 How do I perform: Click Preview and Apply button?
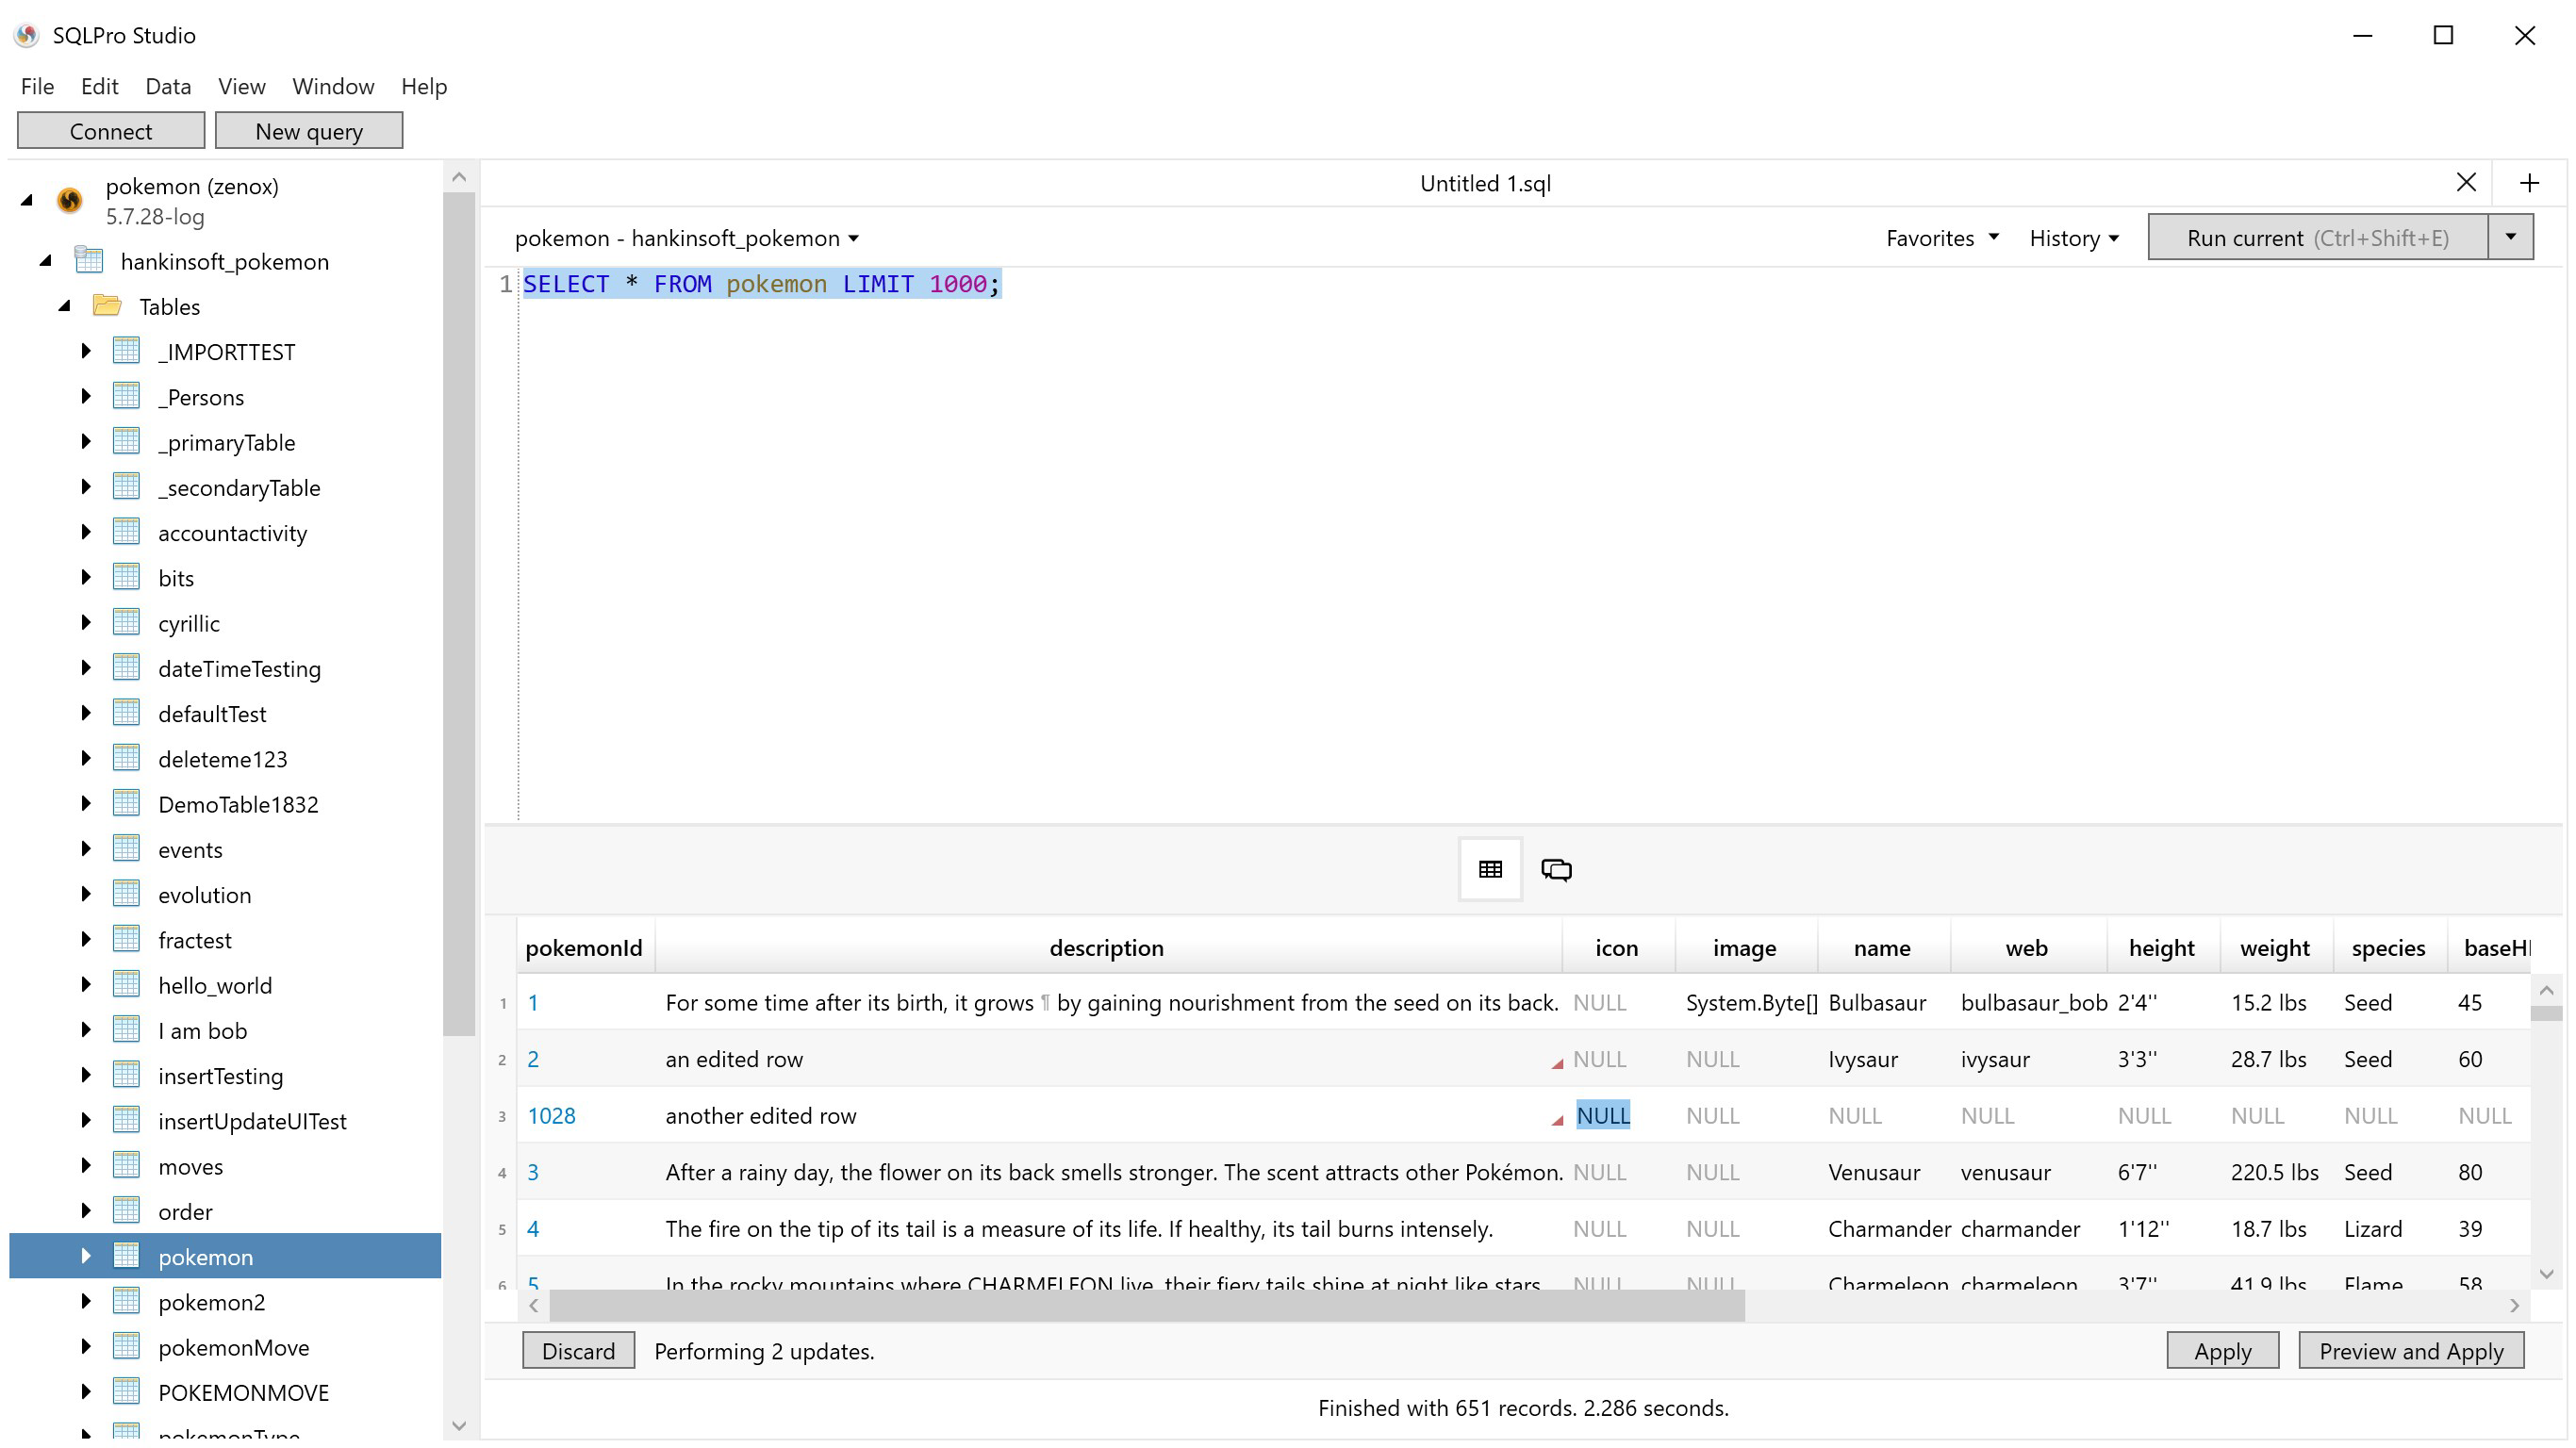pos(2411,1351)
